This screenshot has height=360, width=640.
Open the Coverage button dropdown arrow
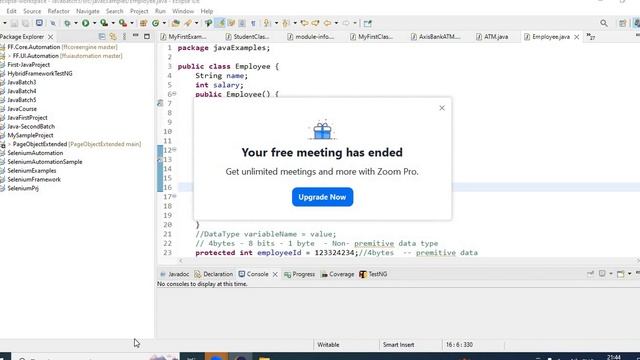113,23
